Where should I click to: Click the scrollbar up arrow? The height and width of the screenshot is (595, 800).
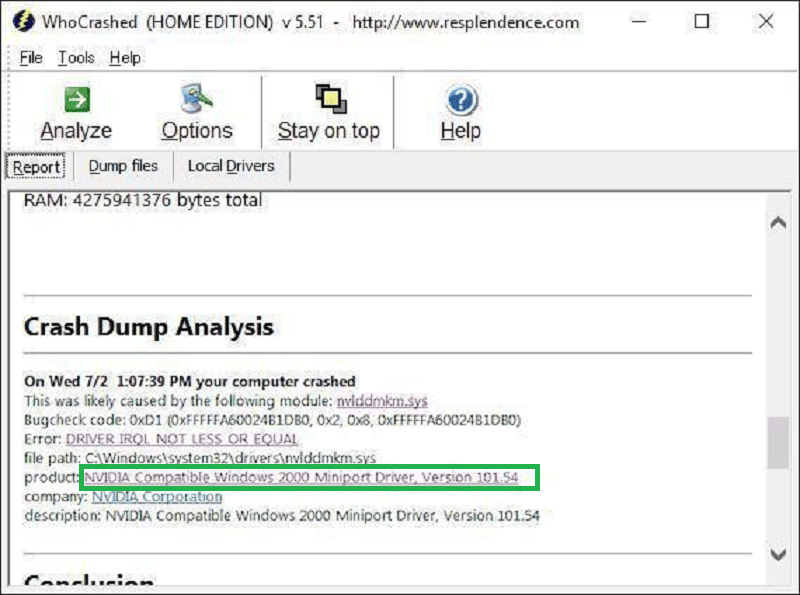[777, 222]
